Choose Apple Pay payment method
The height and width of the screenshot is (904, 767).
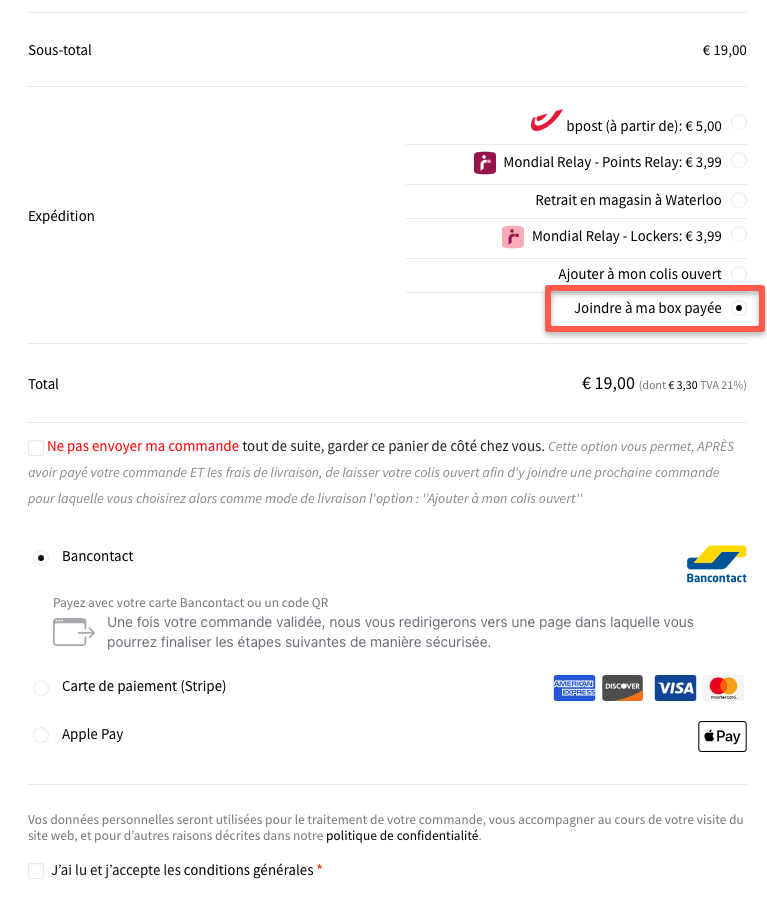tap(41, 735)
